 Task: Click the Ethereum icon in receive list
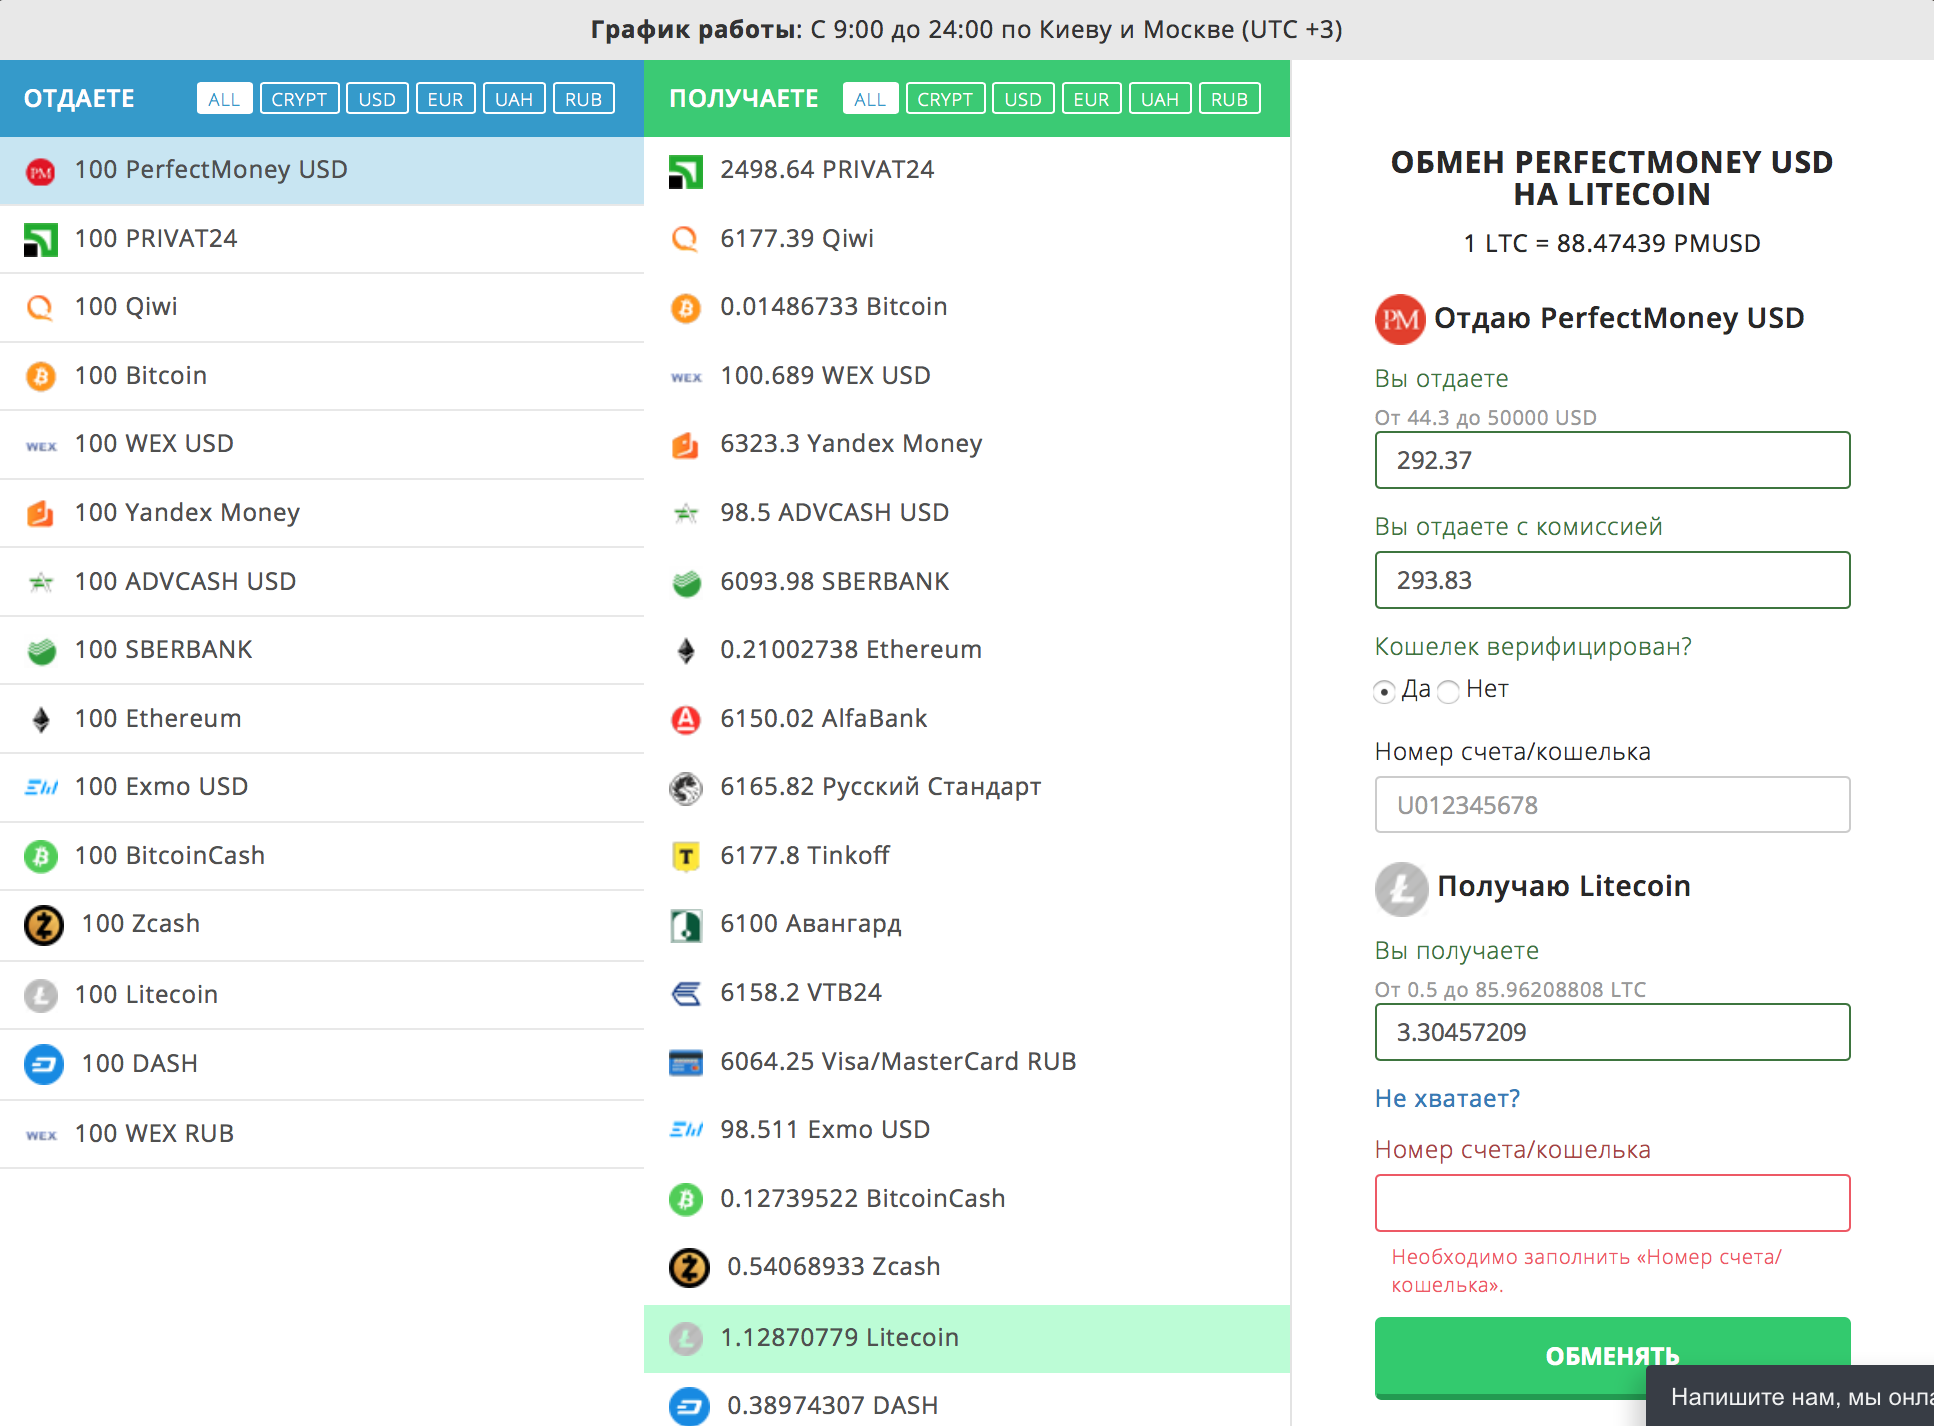pos(686,650)
